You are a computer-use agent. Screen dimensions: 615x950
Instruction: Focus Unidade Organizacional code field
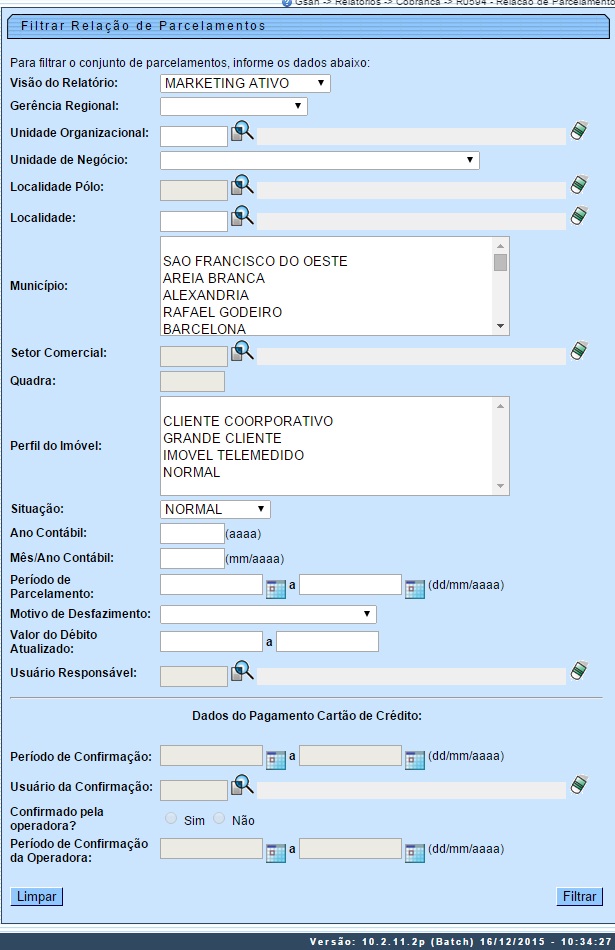click(194, 136)
